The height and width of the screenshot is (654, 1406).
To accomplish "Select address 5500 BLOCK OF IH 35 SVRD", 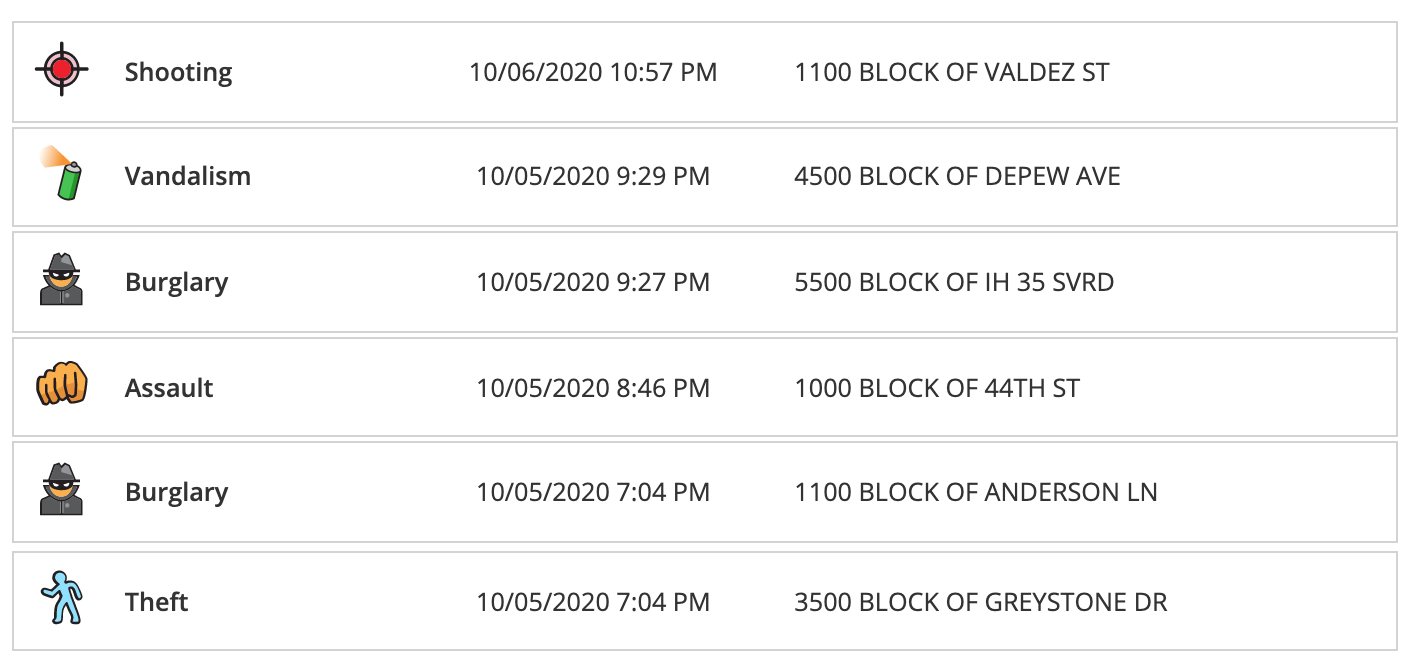I will click(955, 283).
